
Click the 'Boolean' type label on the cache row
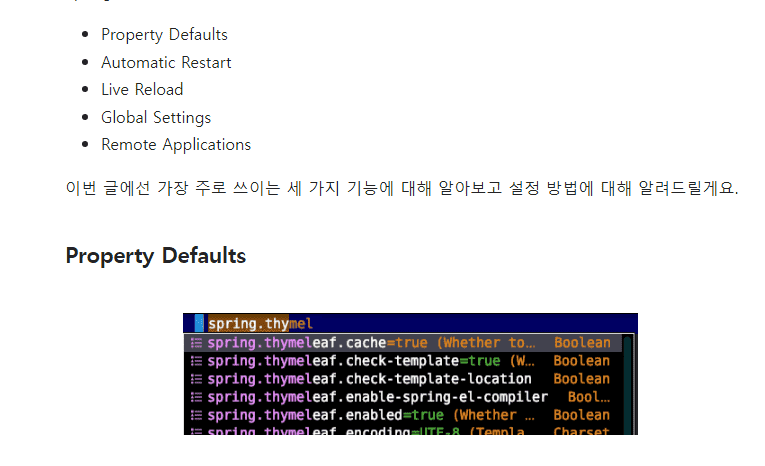coord(582,343)
